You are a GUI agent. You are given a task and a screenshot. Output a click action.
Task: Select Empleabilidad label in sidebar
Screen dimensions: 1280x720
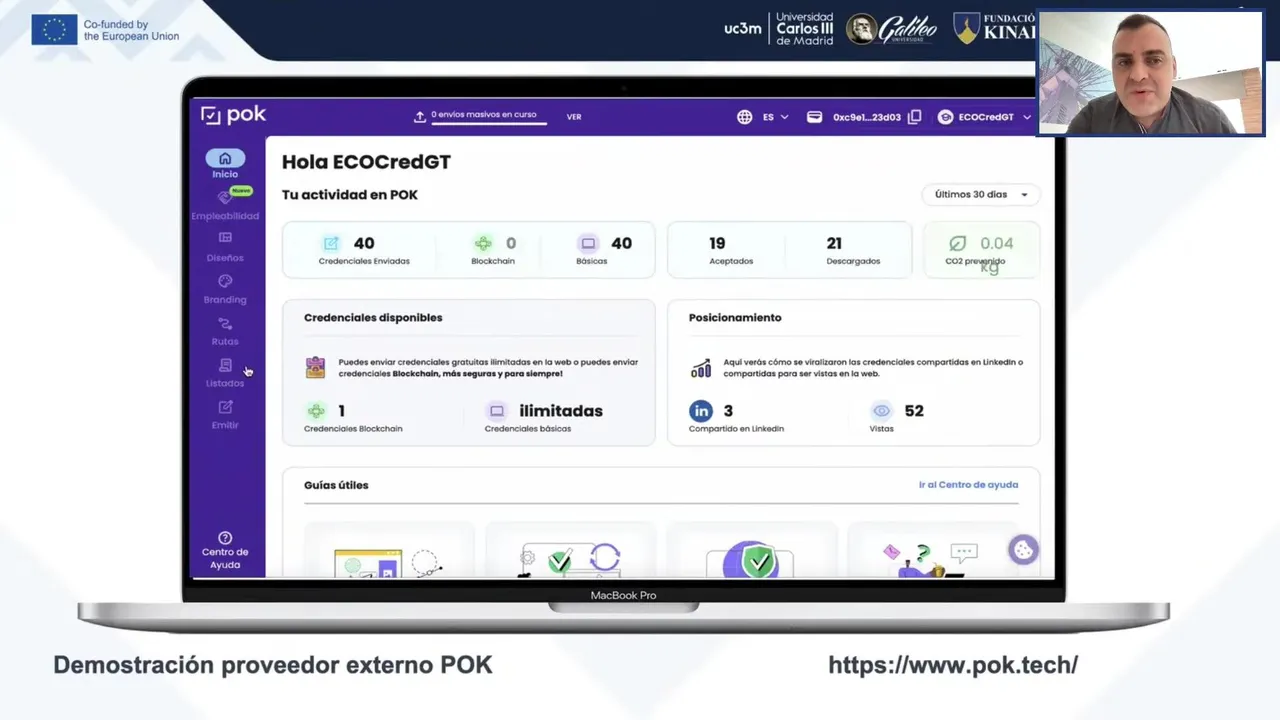[x=225, y=216]
